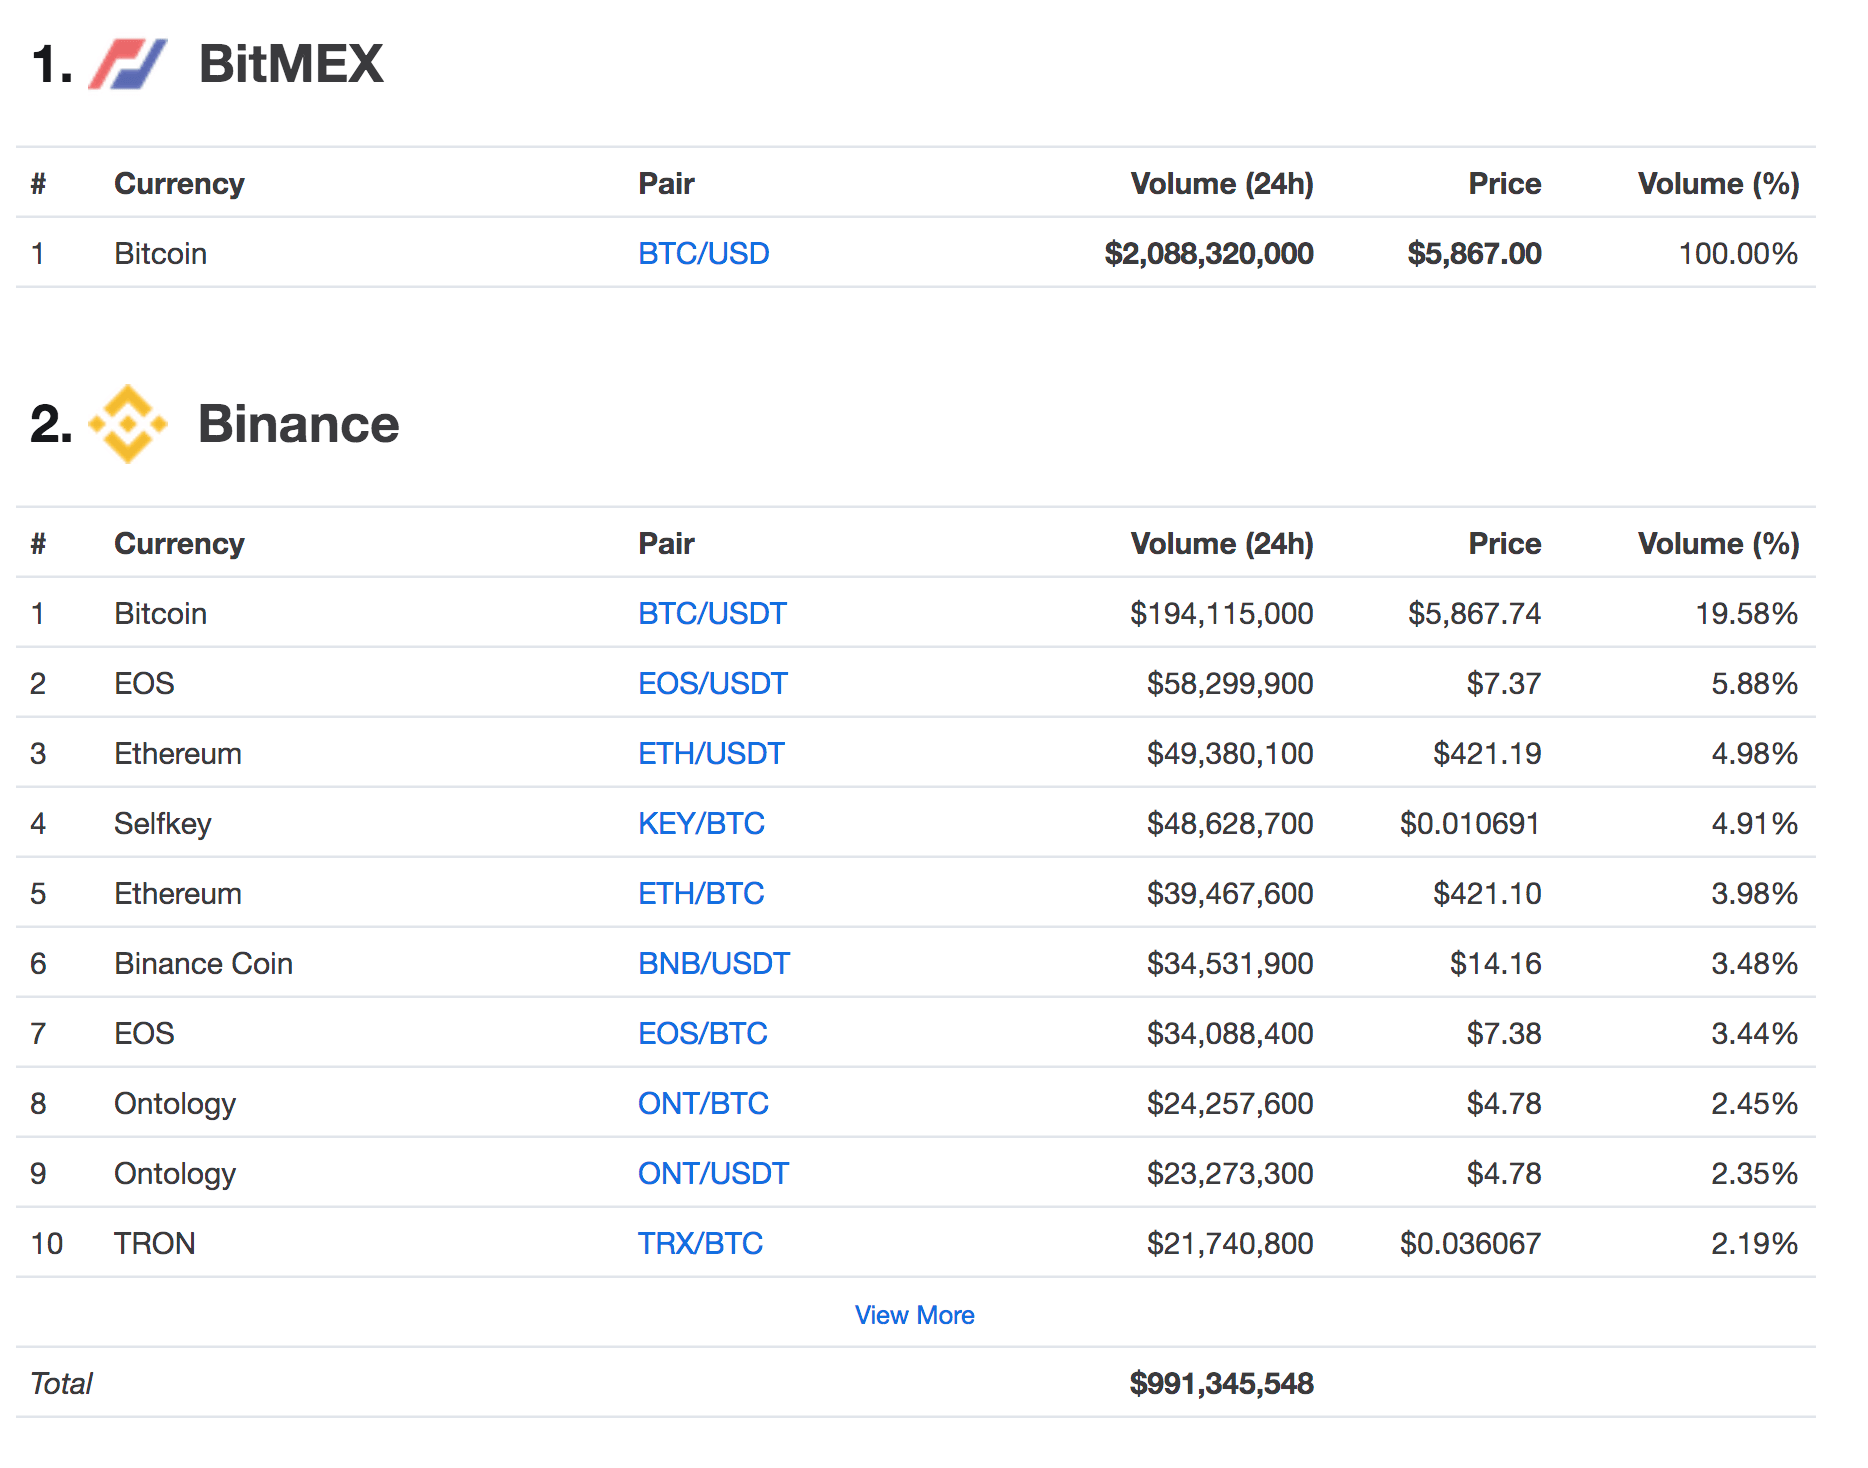Click Binance table Volume (24h) column header
Viewport: 1868px width, 1468px height.
point(1221,544)
